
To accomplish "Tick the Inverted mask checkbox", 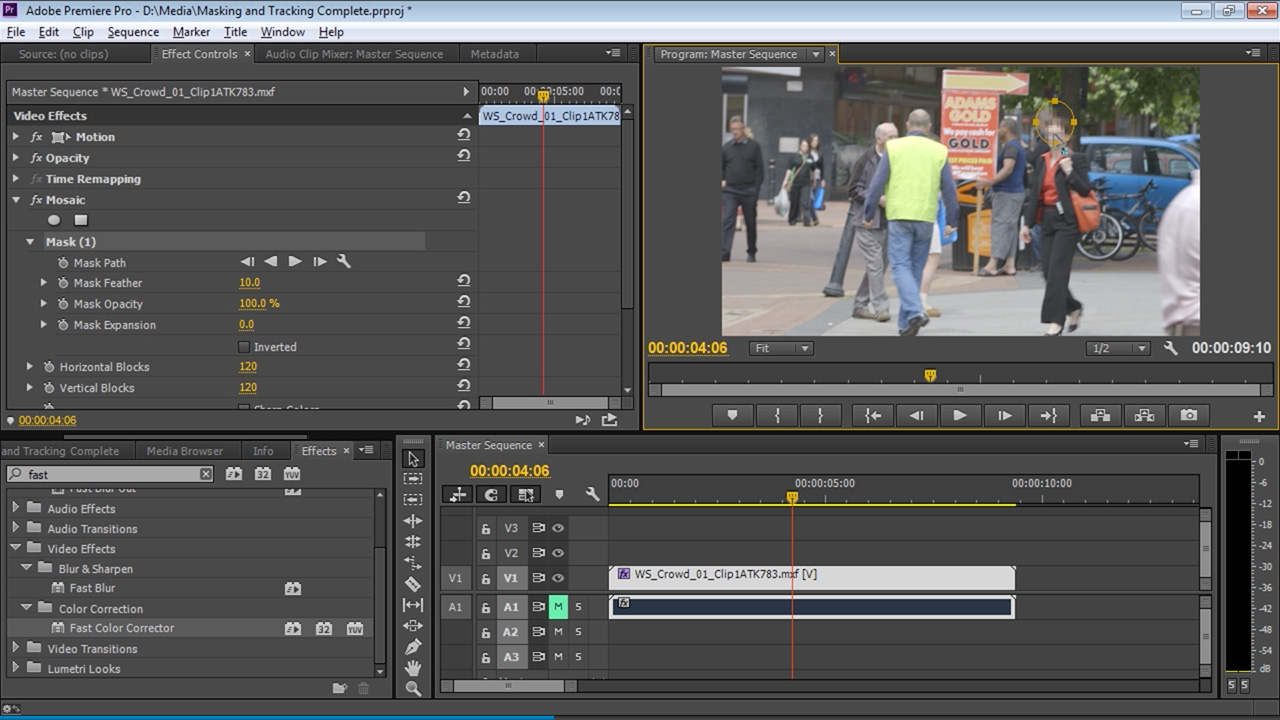I will pos(244,347).
